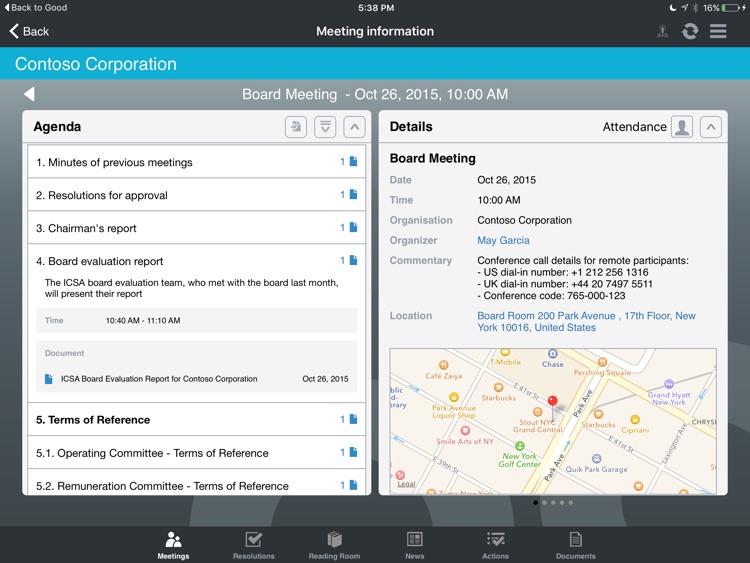750x563 pixels.
Task: Tap Starbucks marker near E 41st St
Action: pyautogui.click(x=498, y=387)
